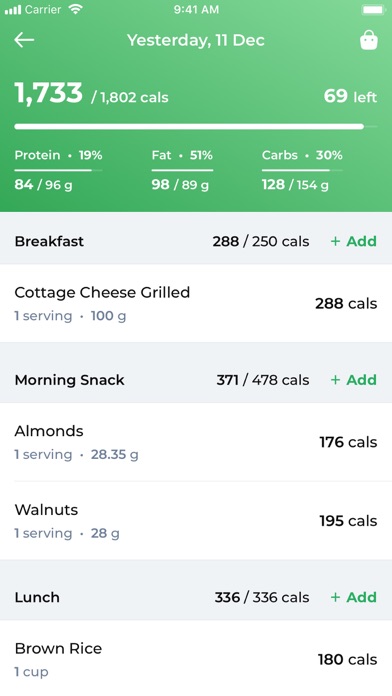The width and height of the screenshot is (392, 696).
Task: Add food to Morning Snack
Action: [353, 380]
